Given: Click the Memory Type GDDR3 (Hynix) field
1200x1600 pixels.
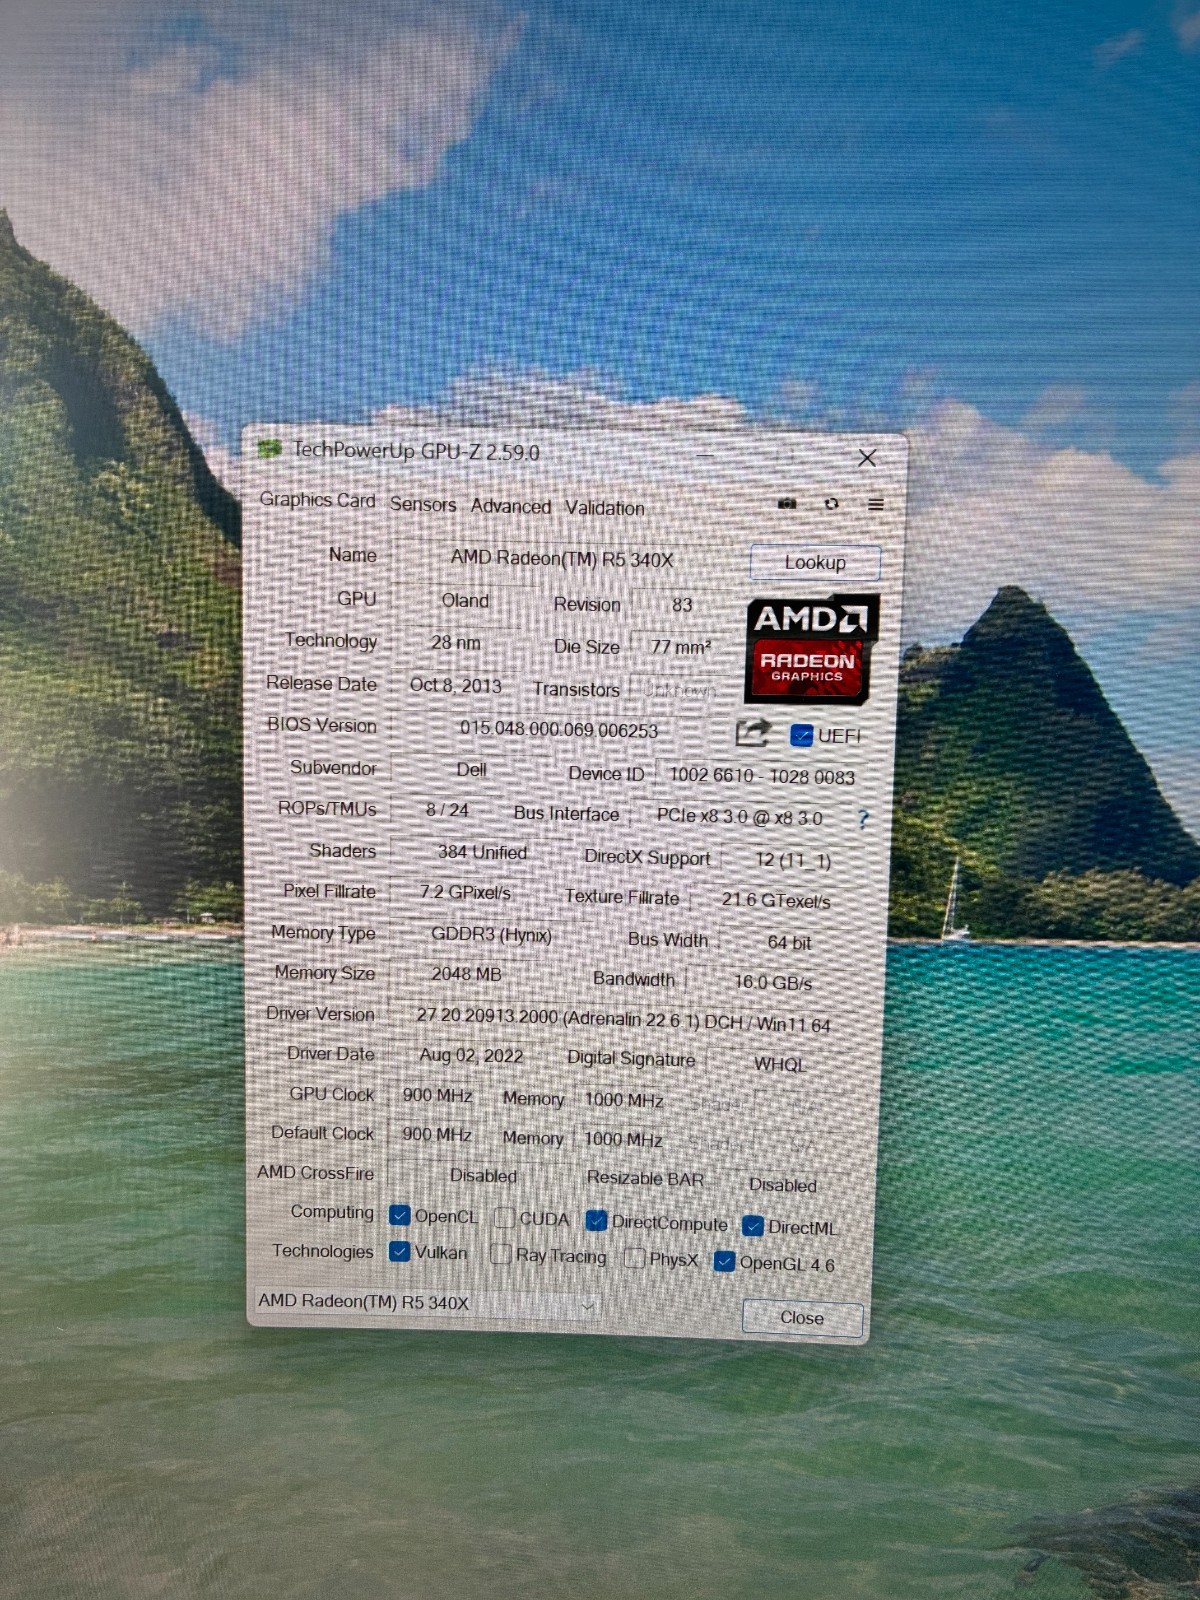Looking at the screenshot, I should (491, 934).
